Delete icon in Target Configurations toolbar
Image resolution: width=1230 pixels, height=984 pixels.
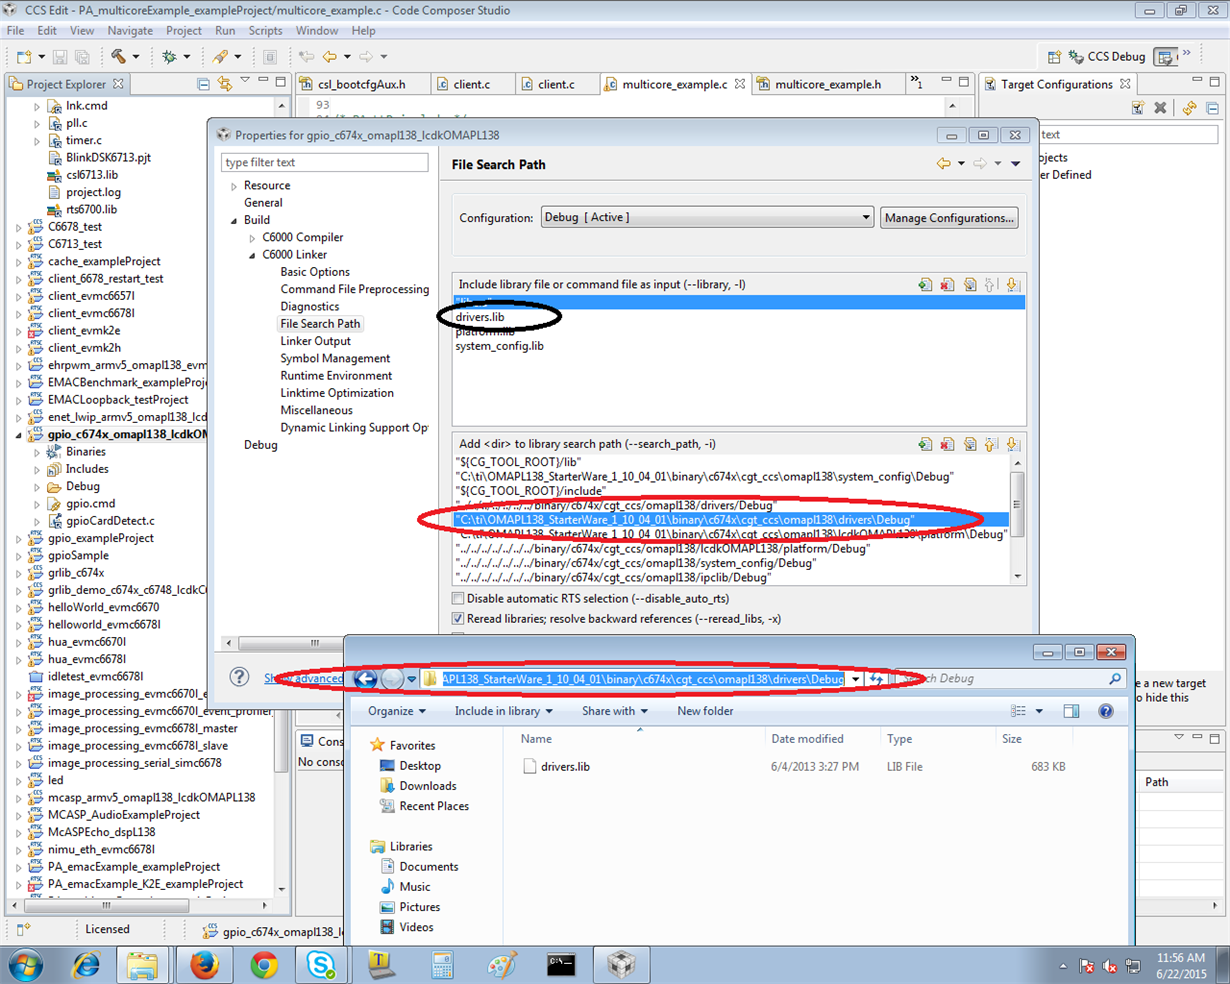coord(1160,108)
